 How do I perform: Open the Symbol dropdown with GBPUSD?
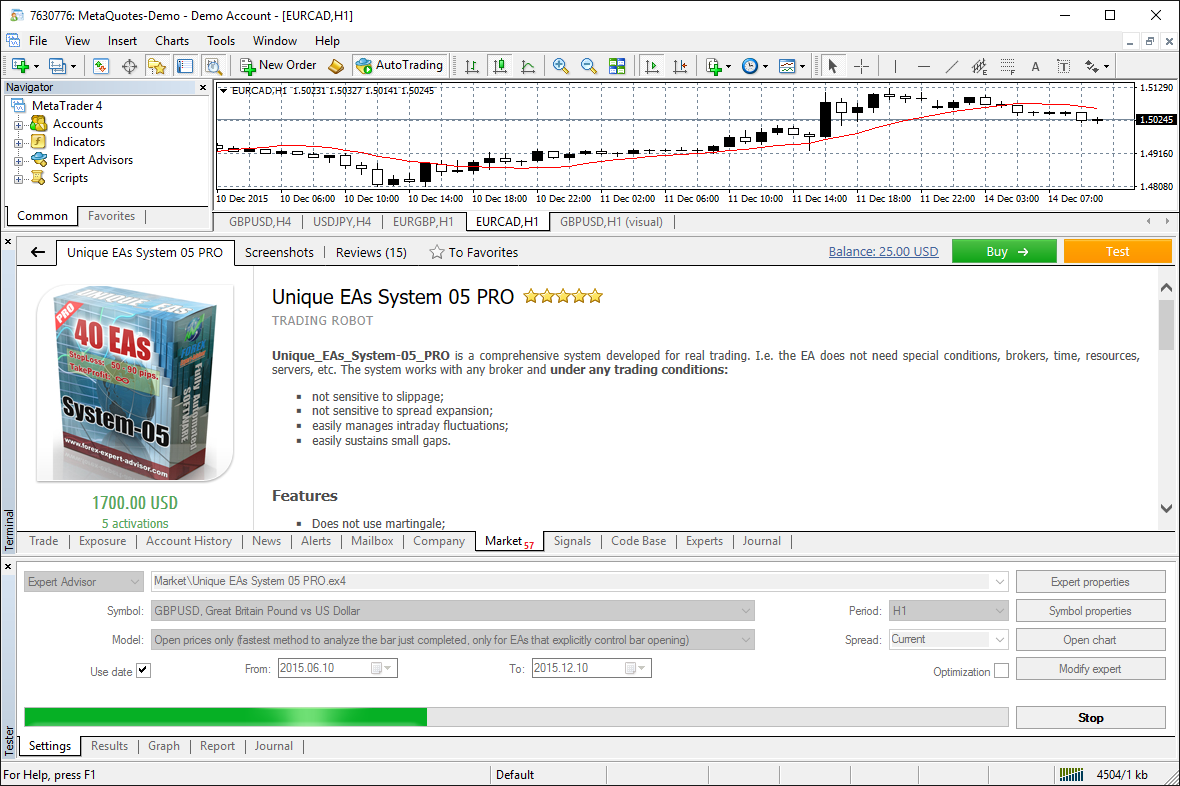[x=452, y=611]
